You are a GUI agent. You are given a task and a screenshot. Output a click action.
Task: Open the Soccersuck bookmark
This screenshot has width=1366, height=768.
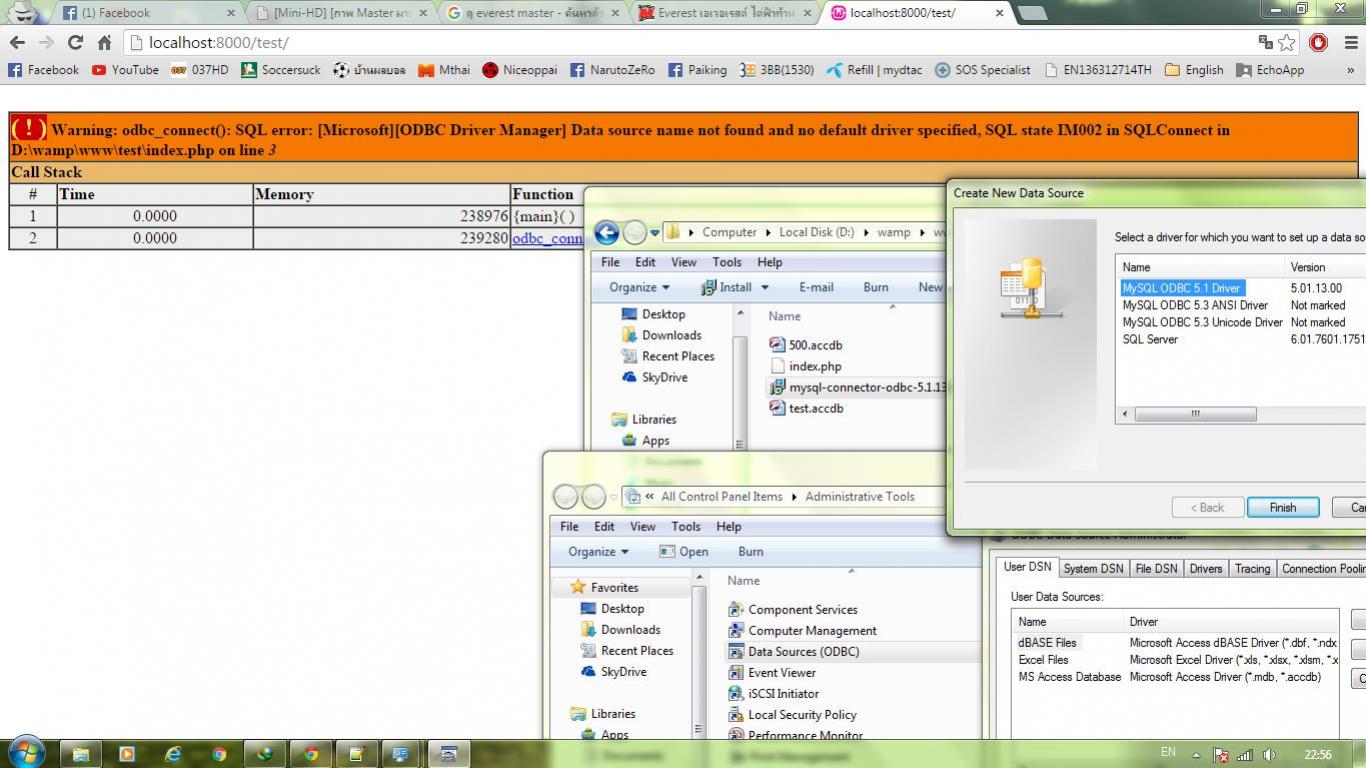click(281, 70)
